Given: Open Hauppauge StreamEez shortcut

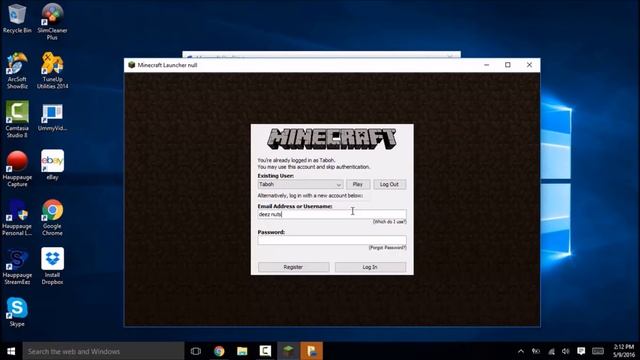Looking at the screenshot, I should pos(17,266).
